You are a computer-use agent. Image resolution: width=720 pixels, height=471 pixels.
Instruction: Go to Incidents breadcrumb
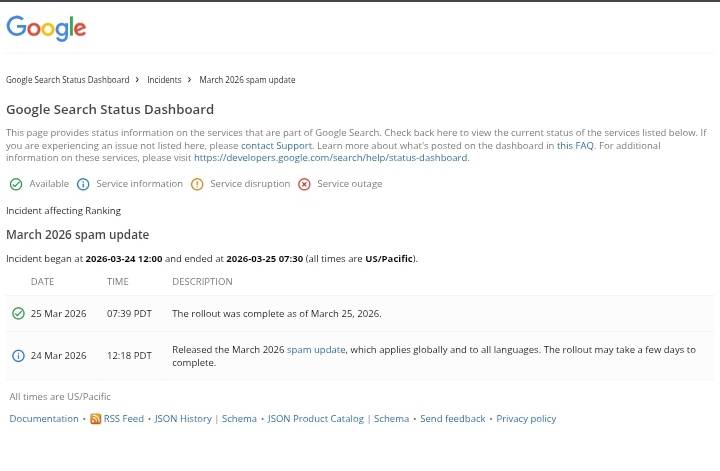click(164, 80)
